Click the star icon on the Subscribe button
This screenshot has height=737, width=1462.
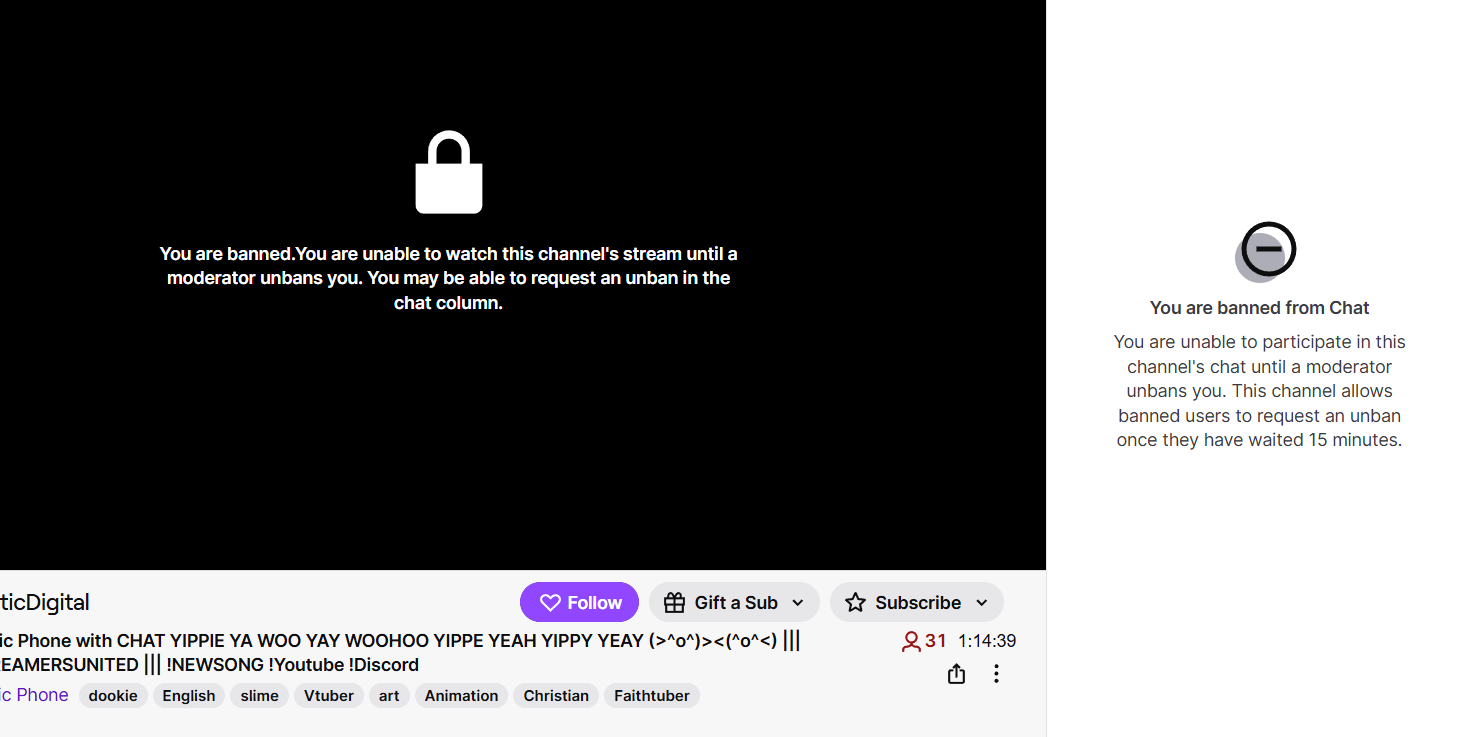[x=855, y=602]
